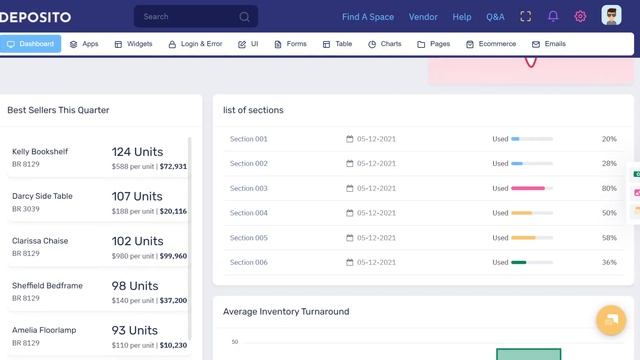Click calendar icon in Section 001 row
Viewport: 640px width, 360px height.
(x=349, y=139)
